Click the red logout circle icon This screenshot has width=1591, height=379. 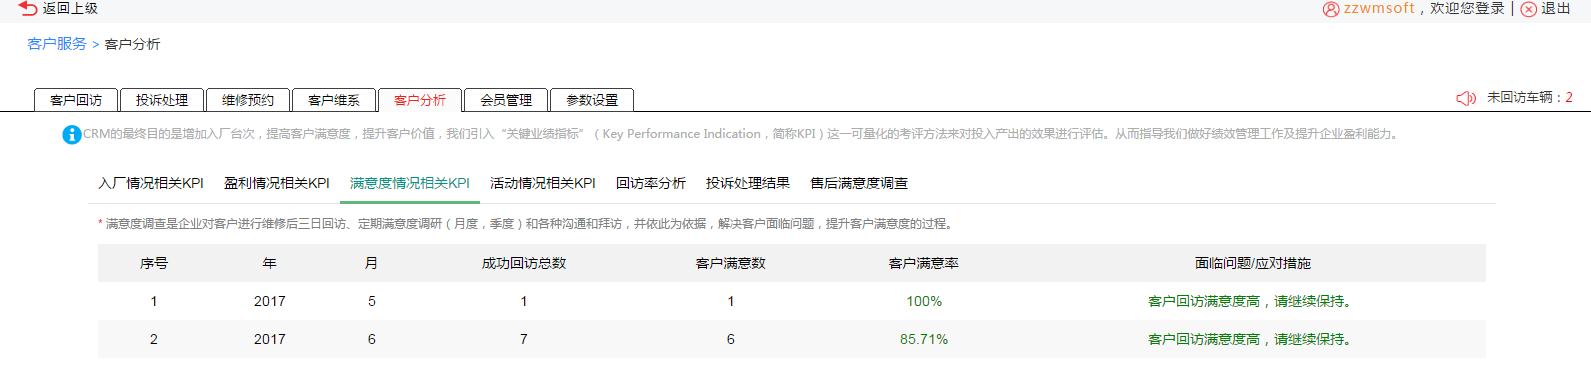[x=1529, y=9]
